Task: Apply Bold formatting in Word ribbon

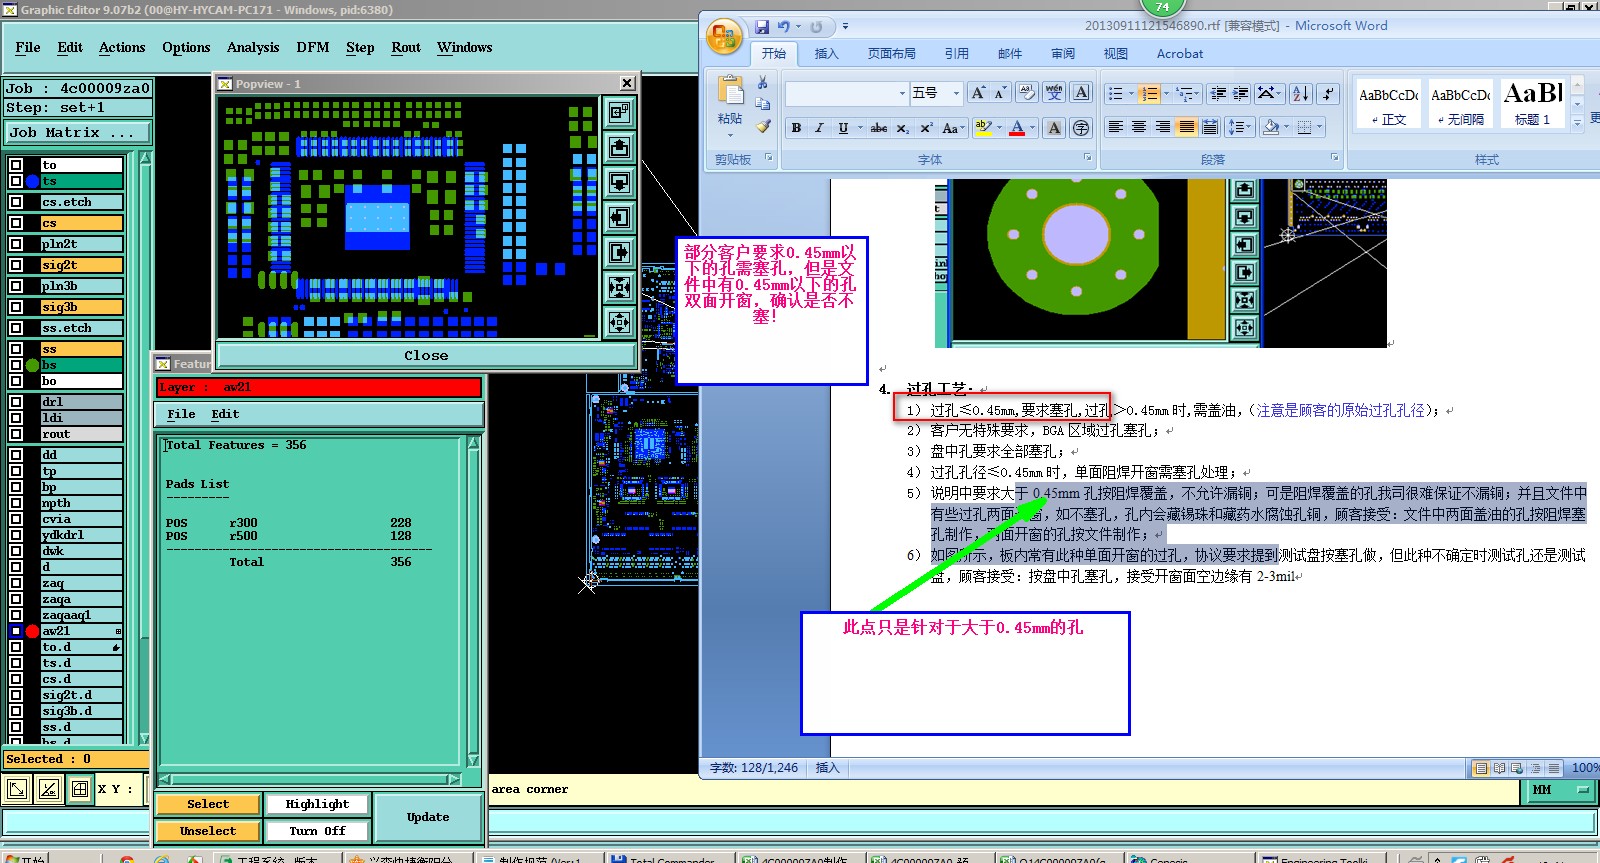Action: coord(796,128)
